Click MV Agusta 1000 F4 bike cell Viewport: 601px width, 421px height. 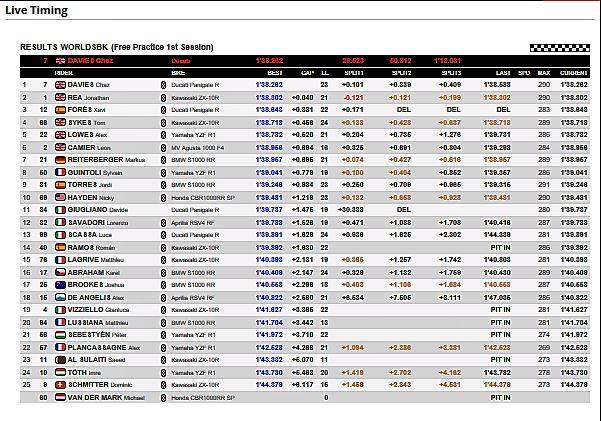tap(197, 148)
